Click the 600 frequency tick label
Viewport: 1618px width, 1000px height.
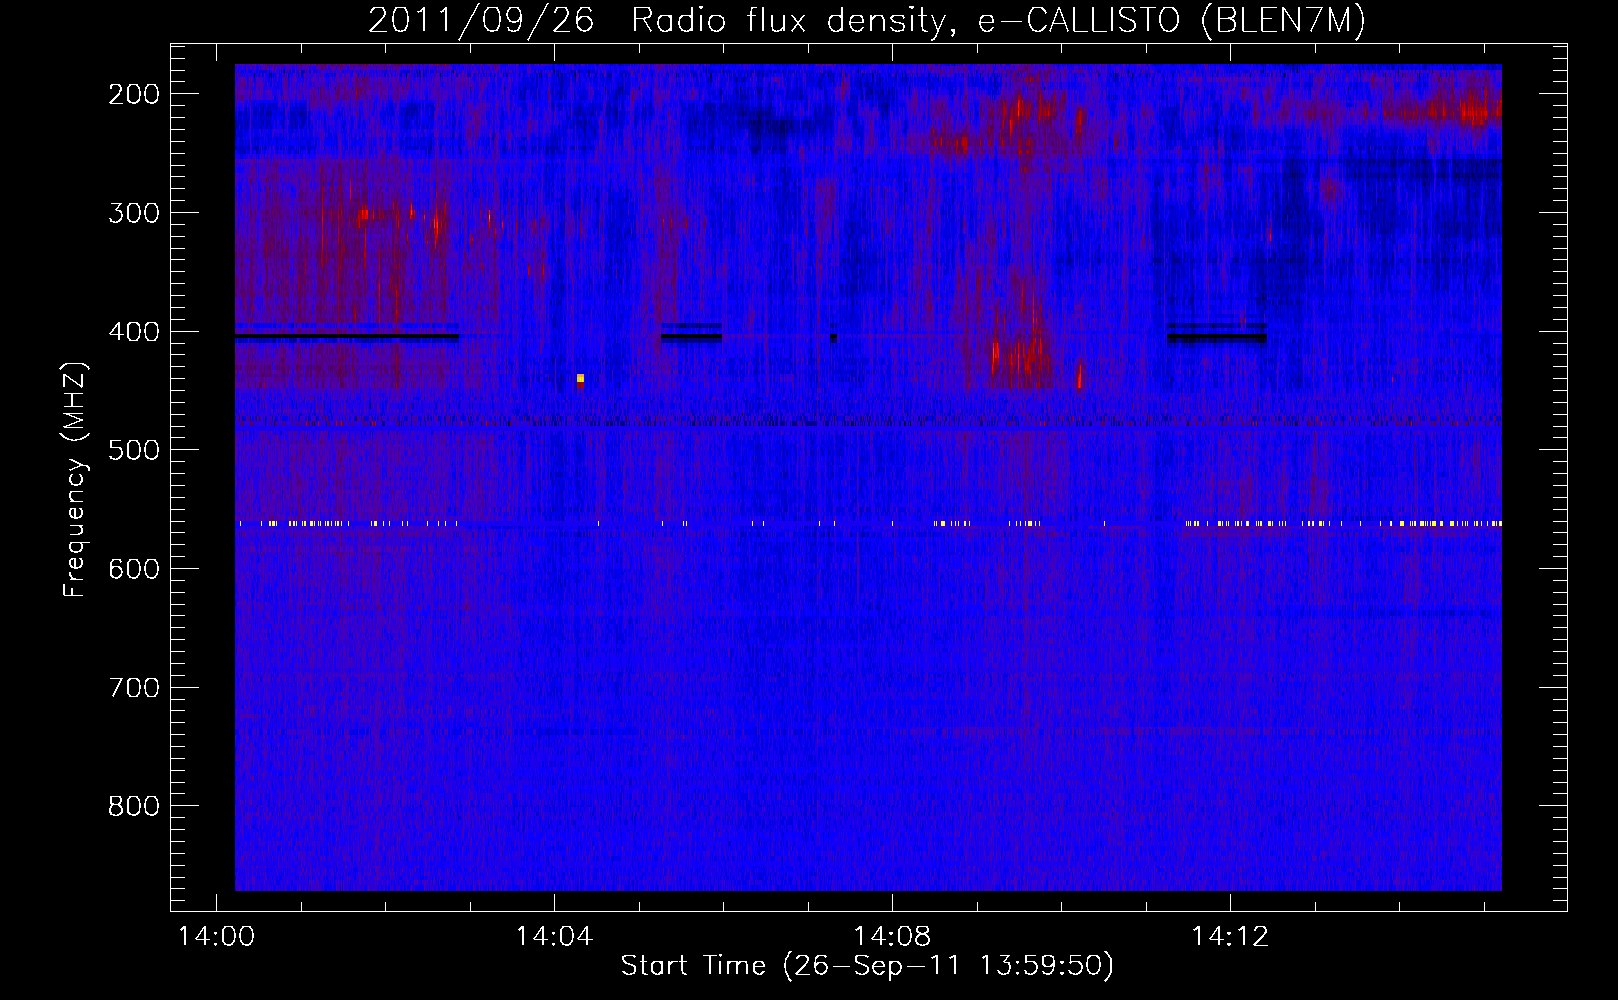[x=134, y=569]
